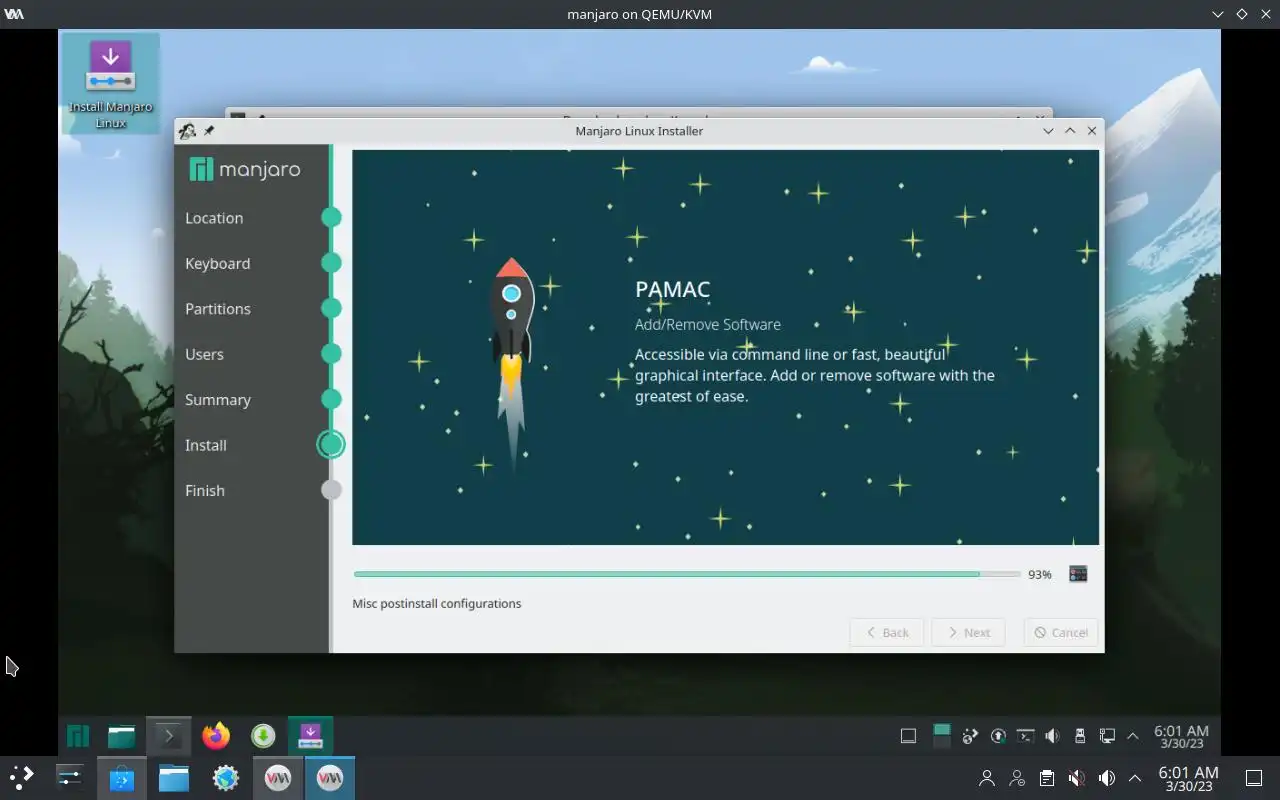This screenshot has height=800, width=1280.
Task: Open guest removable devices tray icon
Action: coord(1079,736)
